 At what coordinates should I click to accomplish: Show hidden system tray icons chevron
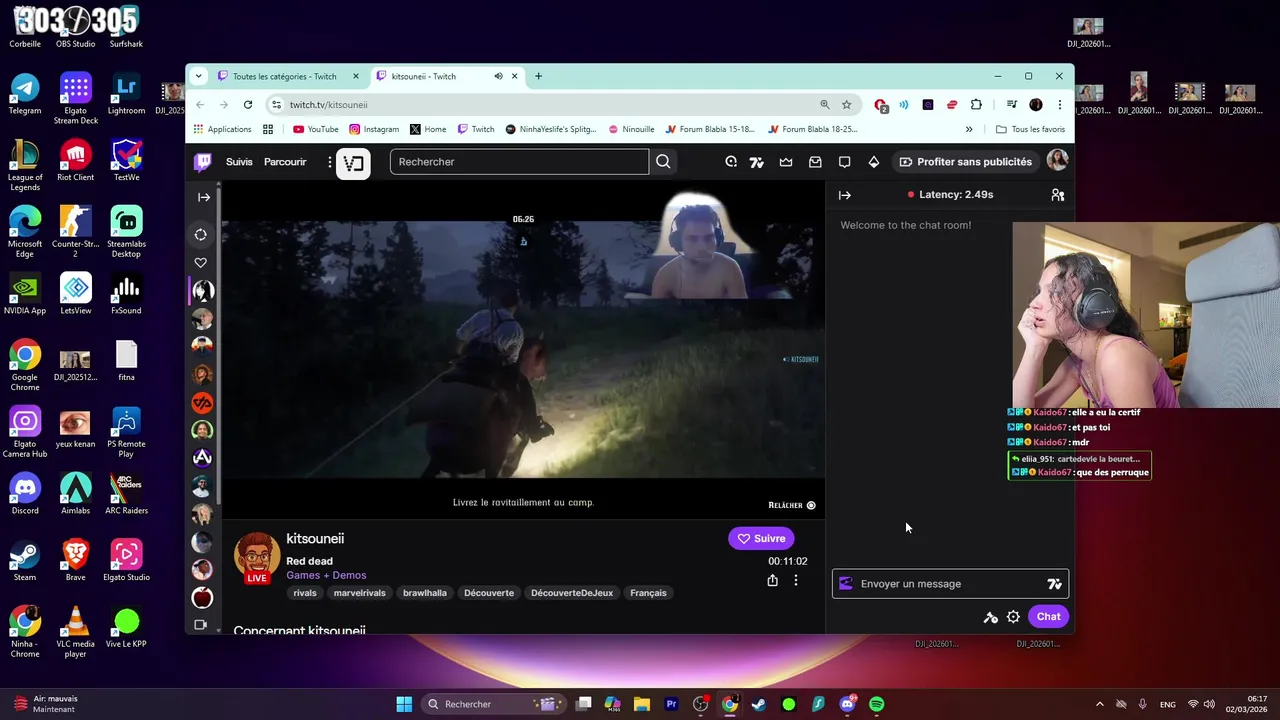pos(1100,704)
